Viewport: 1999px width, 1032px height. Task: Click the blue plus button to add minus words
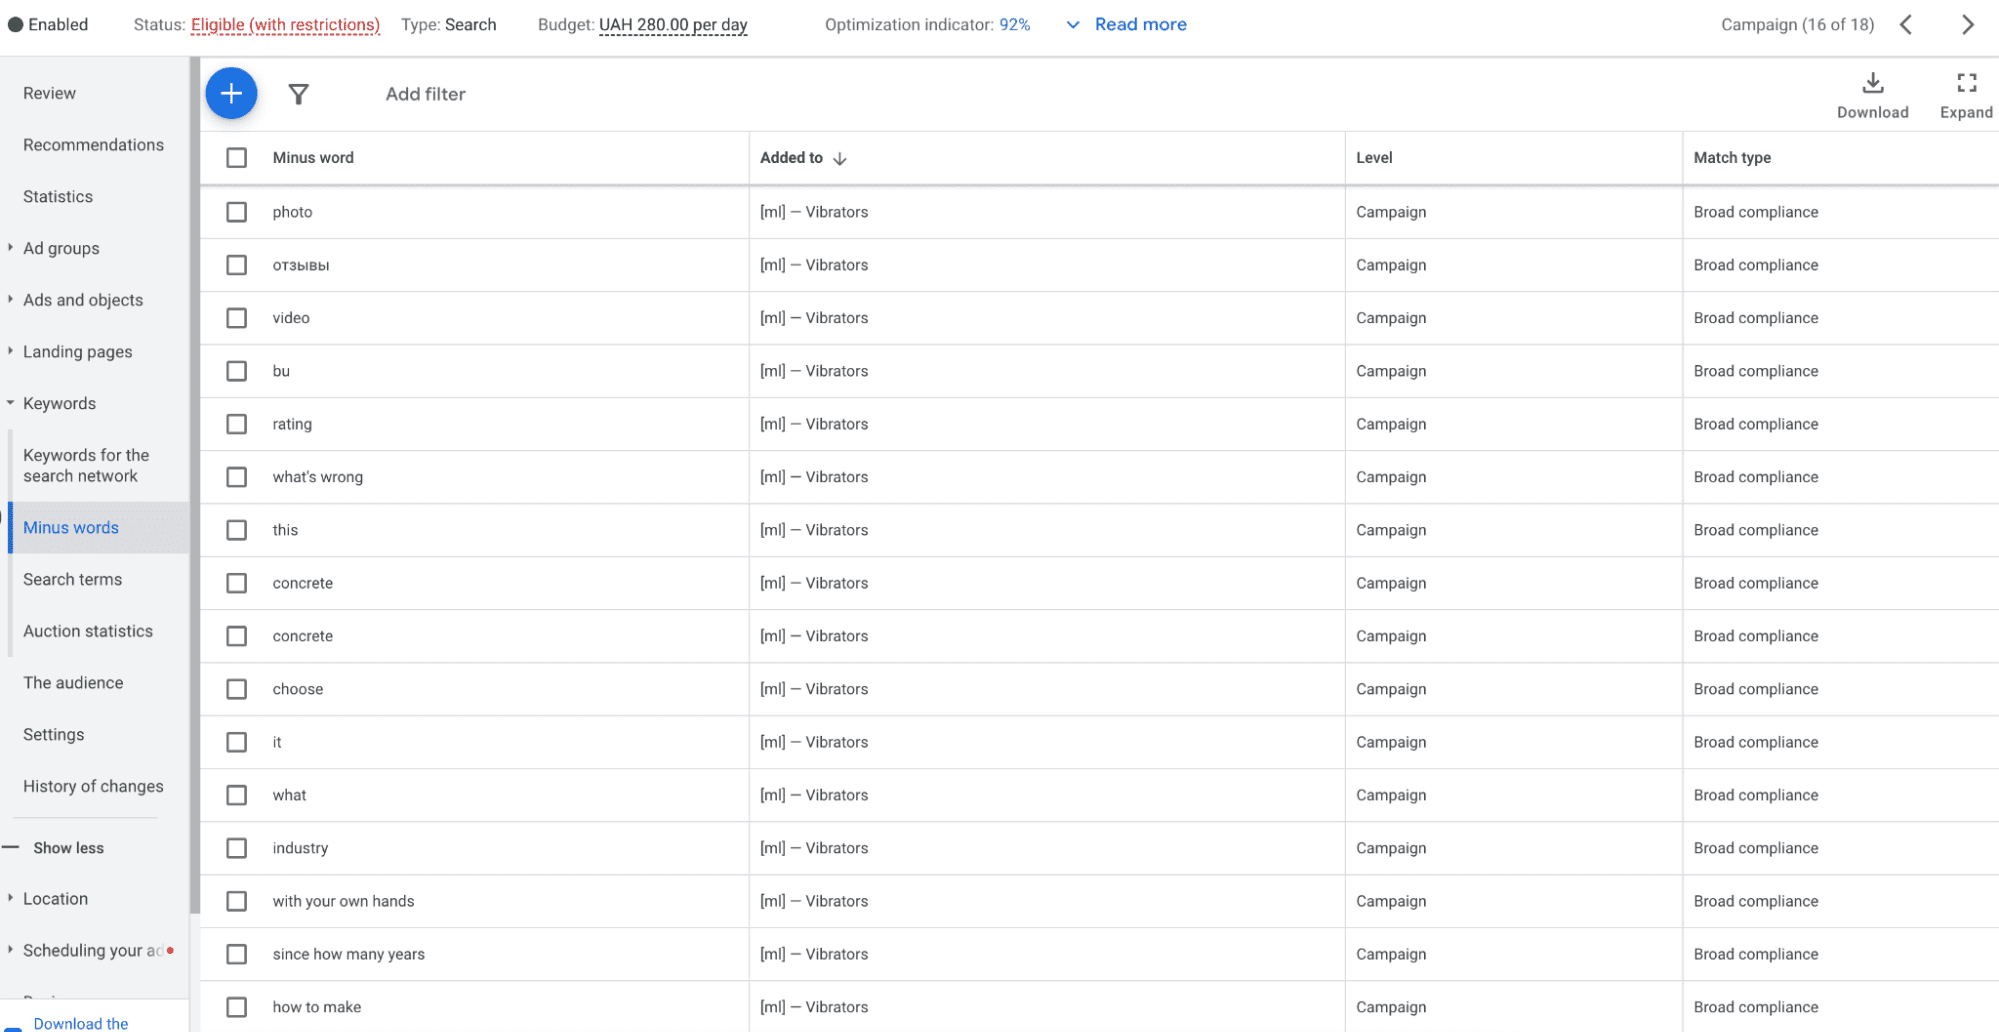pyautogui.click(x=231, y=93)
